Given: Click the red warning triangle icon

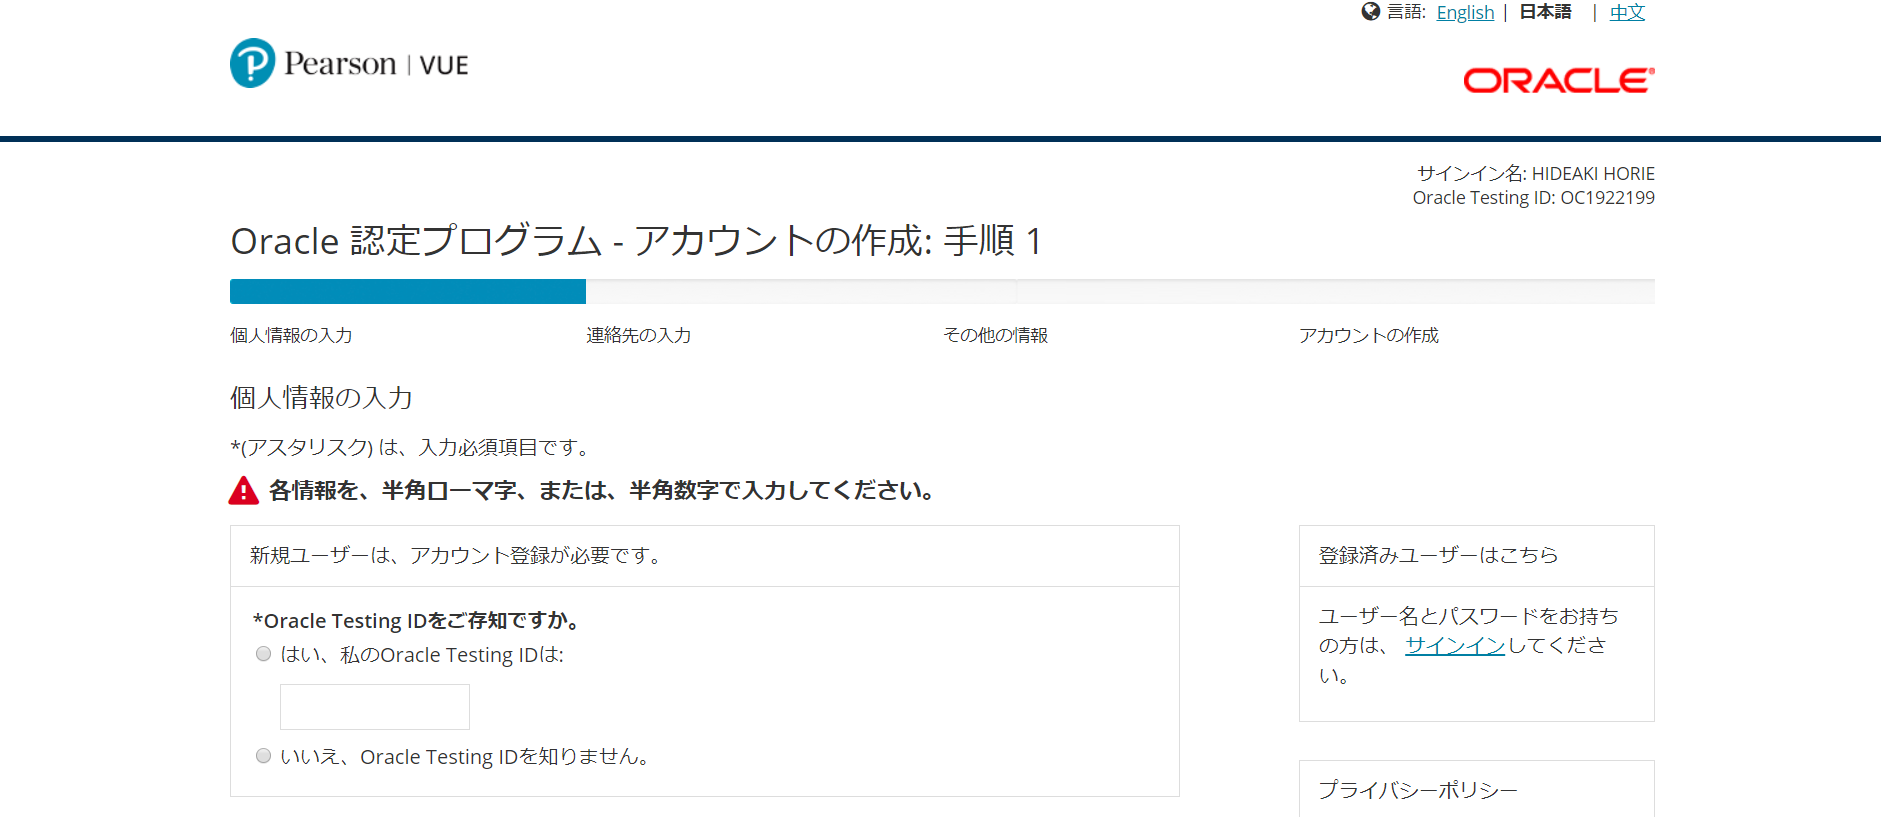Looking at the screenshot, I should [x=243, y=491].
